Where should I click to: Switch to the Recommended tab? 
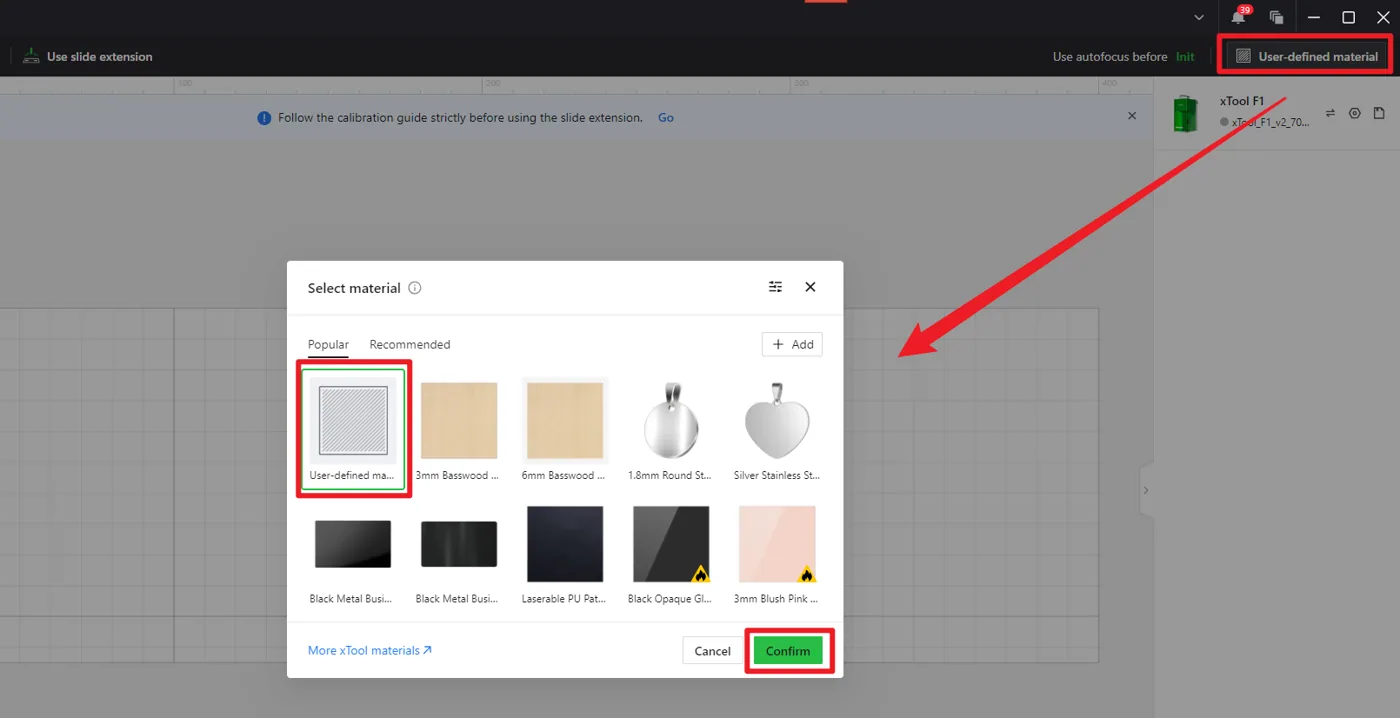410,344
